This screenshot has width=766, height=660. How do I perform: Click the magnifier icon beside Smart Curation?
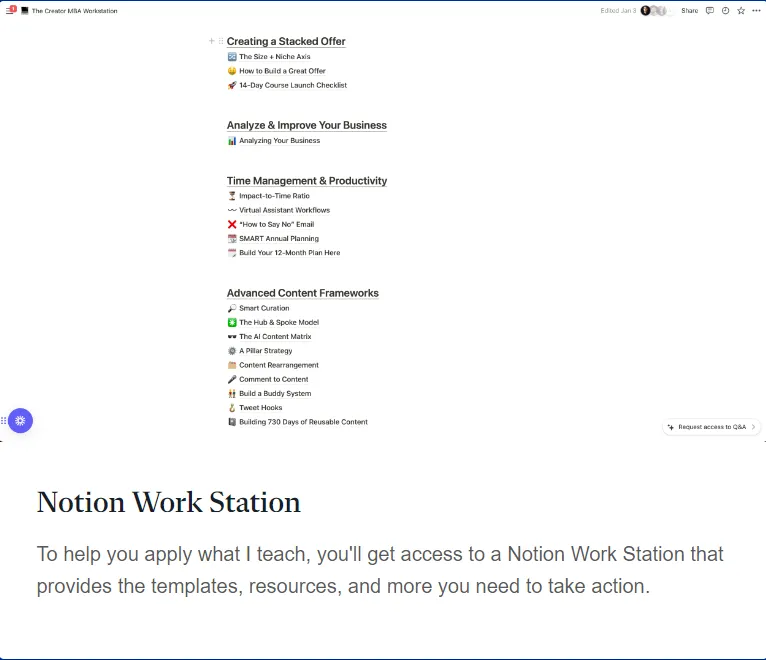(x=232, y=308)
